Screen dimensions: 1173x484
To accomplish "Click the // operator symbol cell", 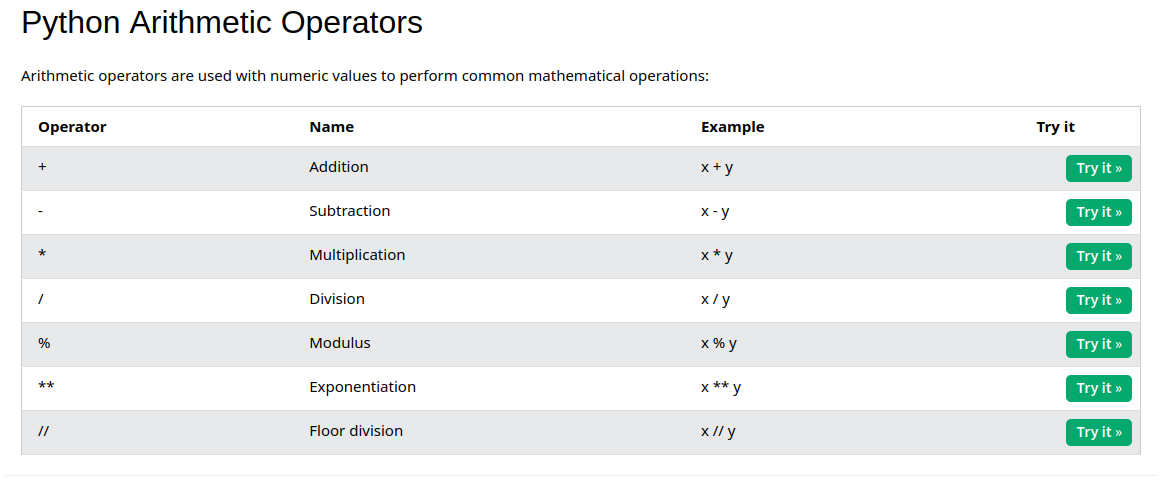I will [46, 431].
